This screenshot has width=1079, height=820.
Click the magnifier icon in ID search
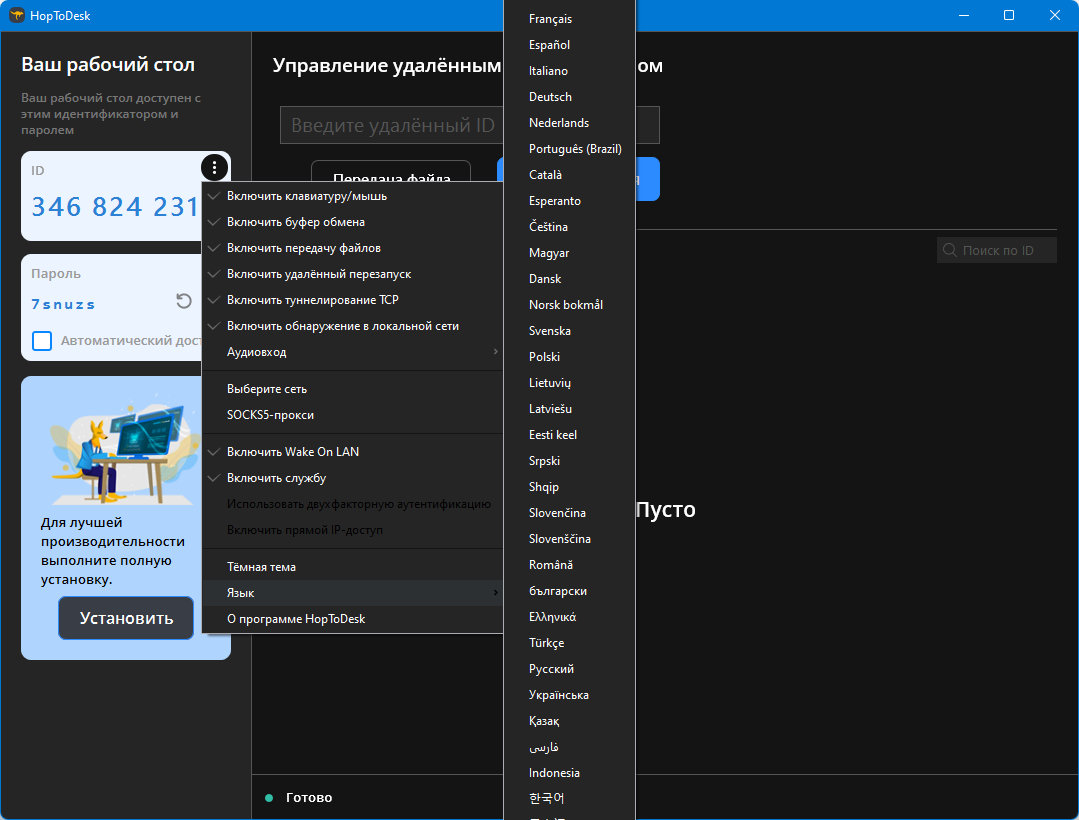click(950, 250)
